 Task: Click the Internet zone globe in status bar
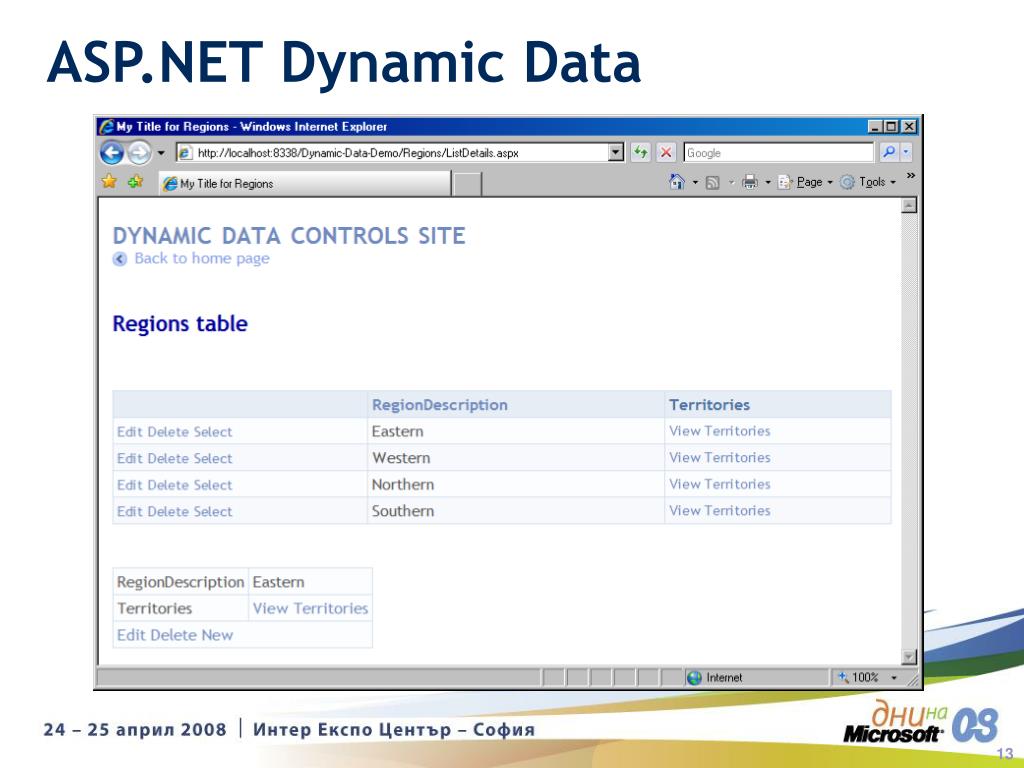tap(694, 678)
